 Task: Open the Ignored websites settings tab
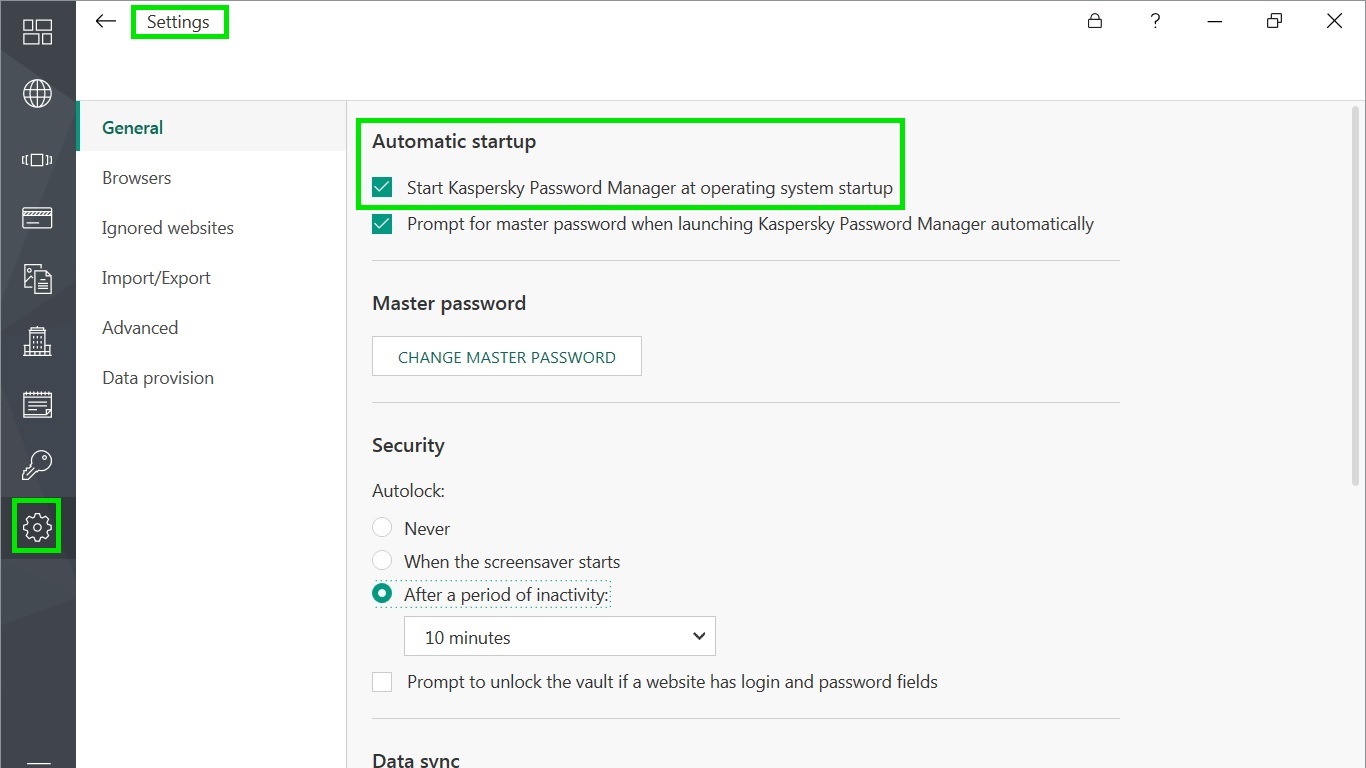(x=211, y=228)
